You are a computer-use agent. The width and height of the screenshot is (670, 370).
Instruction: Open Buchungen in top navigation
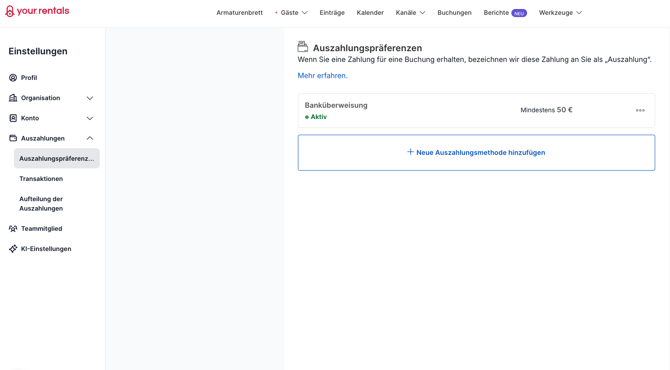click(454, 13)
